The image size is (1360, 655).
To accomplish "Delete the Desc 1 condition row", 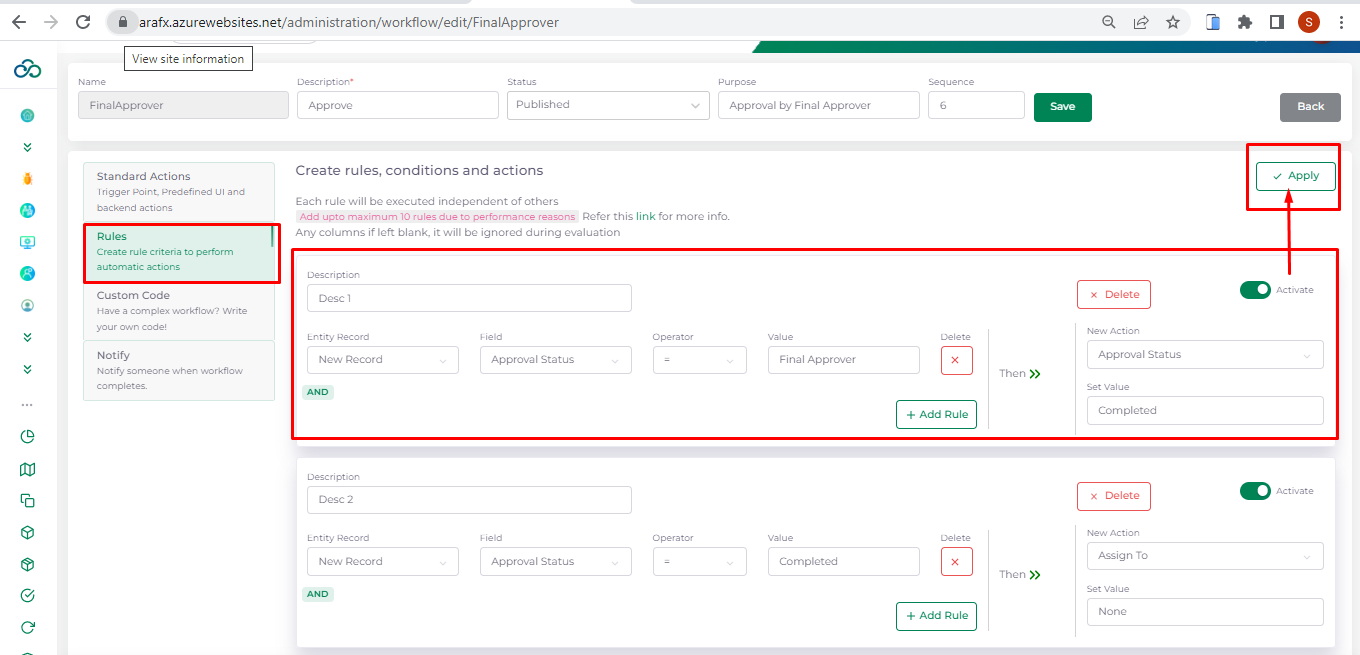I will point(956,360).
